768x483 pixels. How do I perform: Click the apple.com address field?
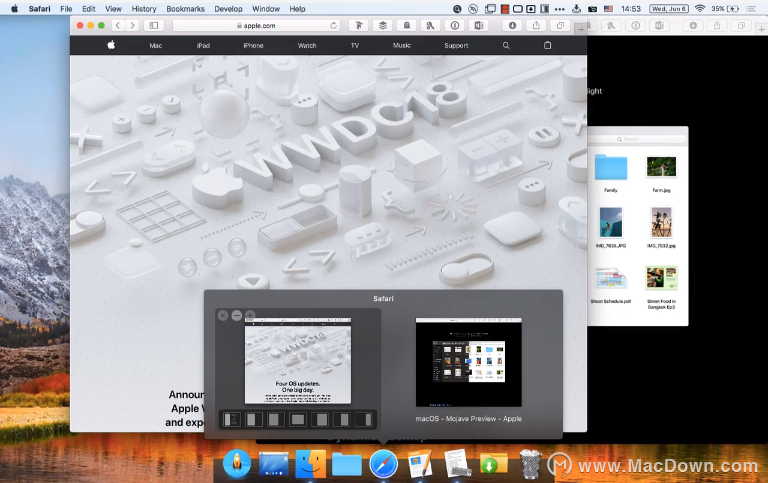coord(256,25)
